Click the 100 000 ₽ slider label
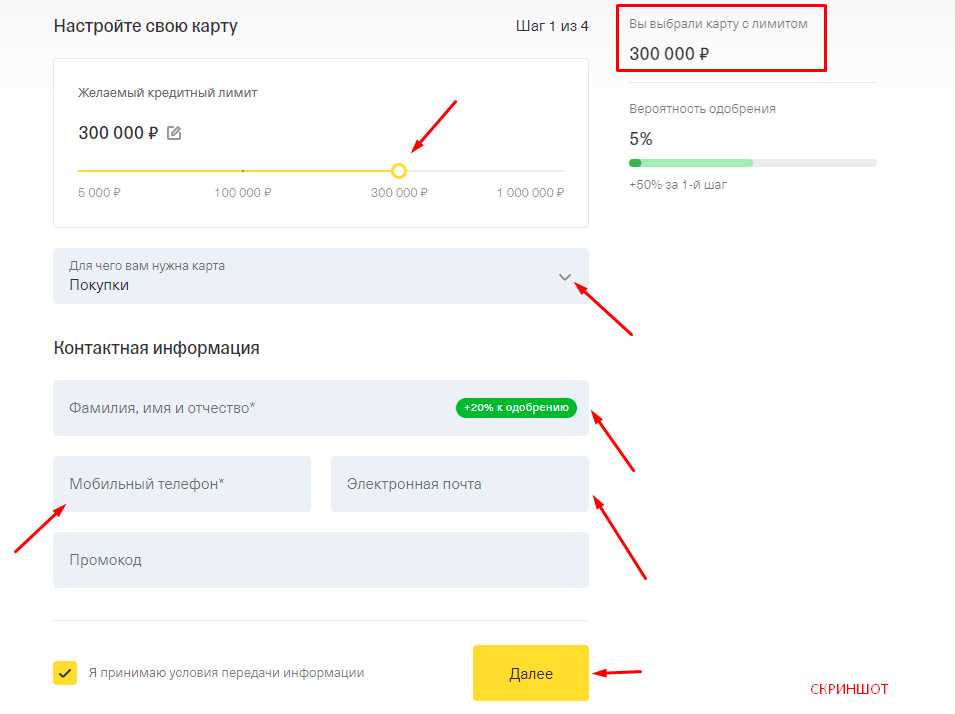 pyautogui.click(x=242, y=193)
